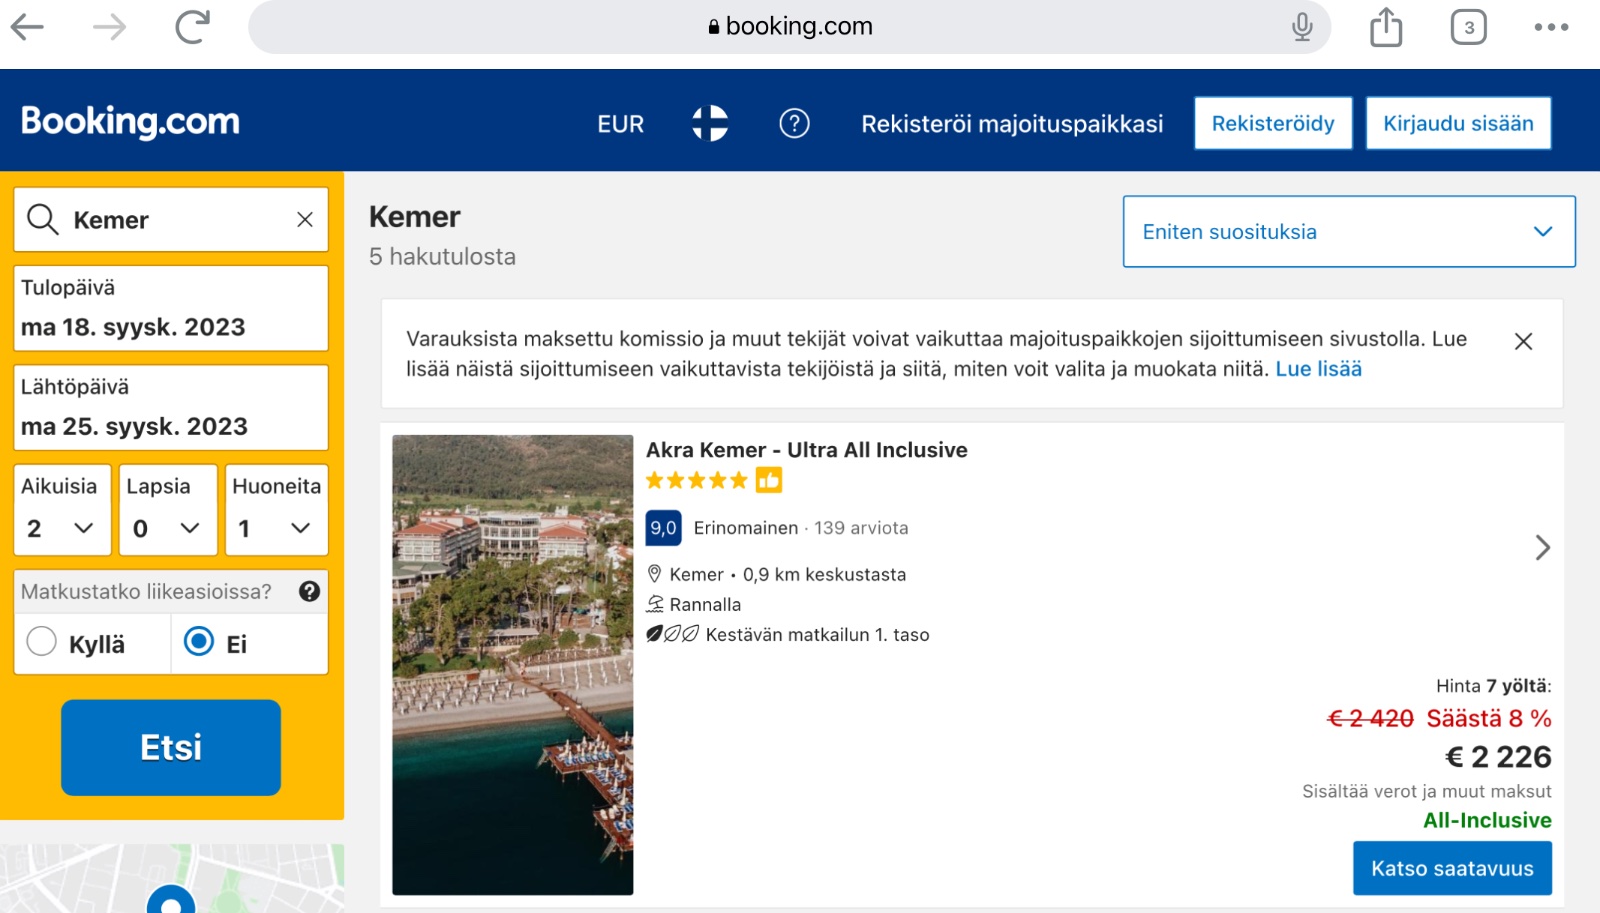Click the five-star rating icons
This screenshot has width=1600, height=913.
(x=697, y=481)
